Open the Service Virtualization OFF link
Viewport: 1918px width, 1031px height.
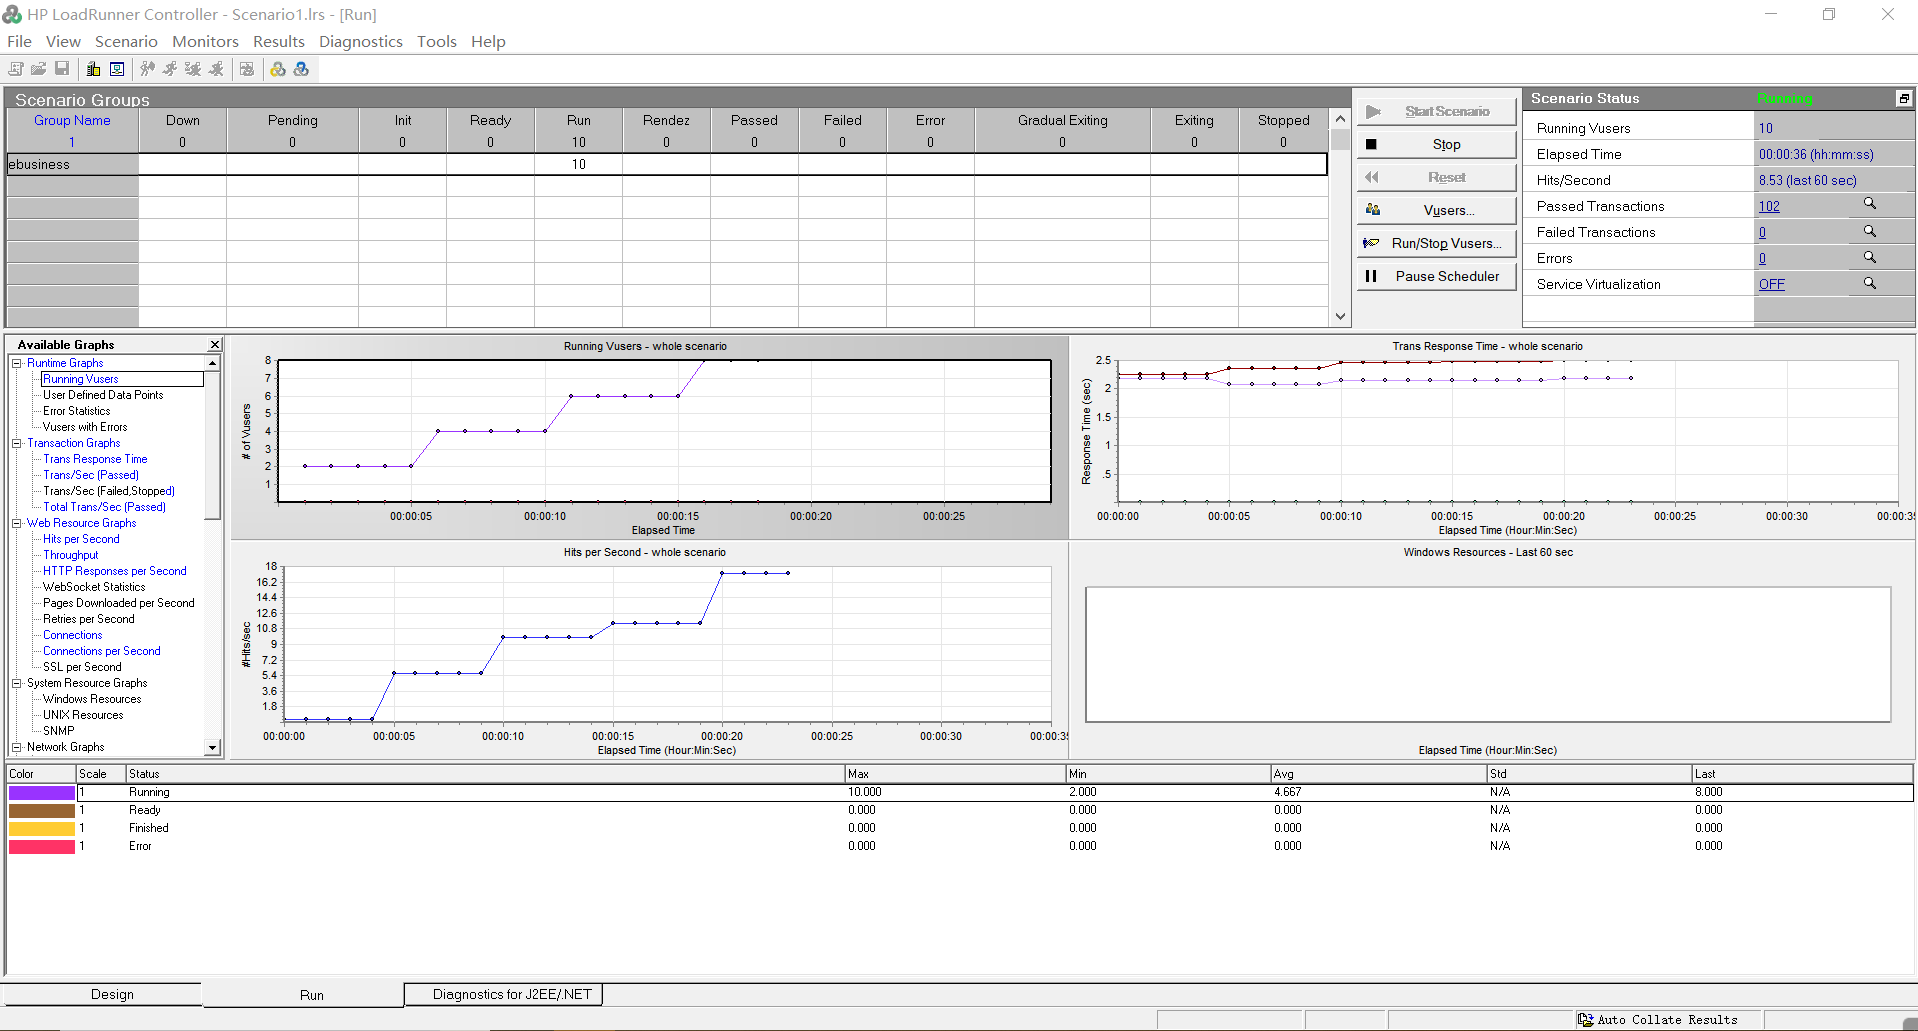[x=1771, y=284]
